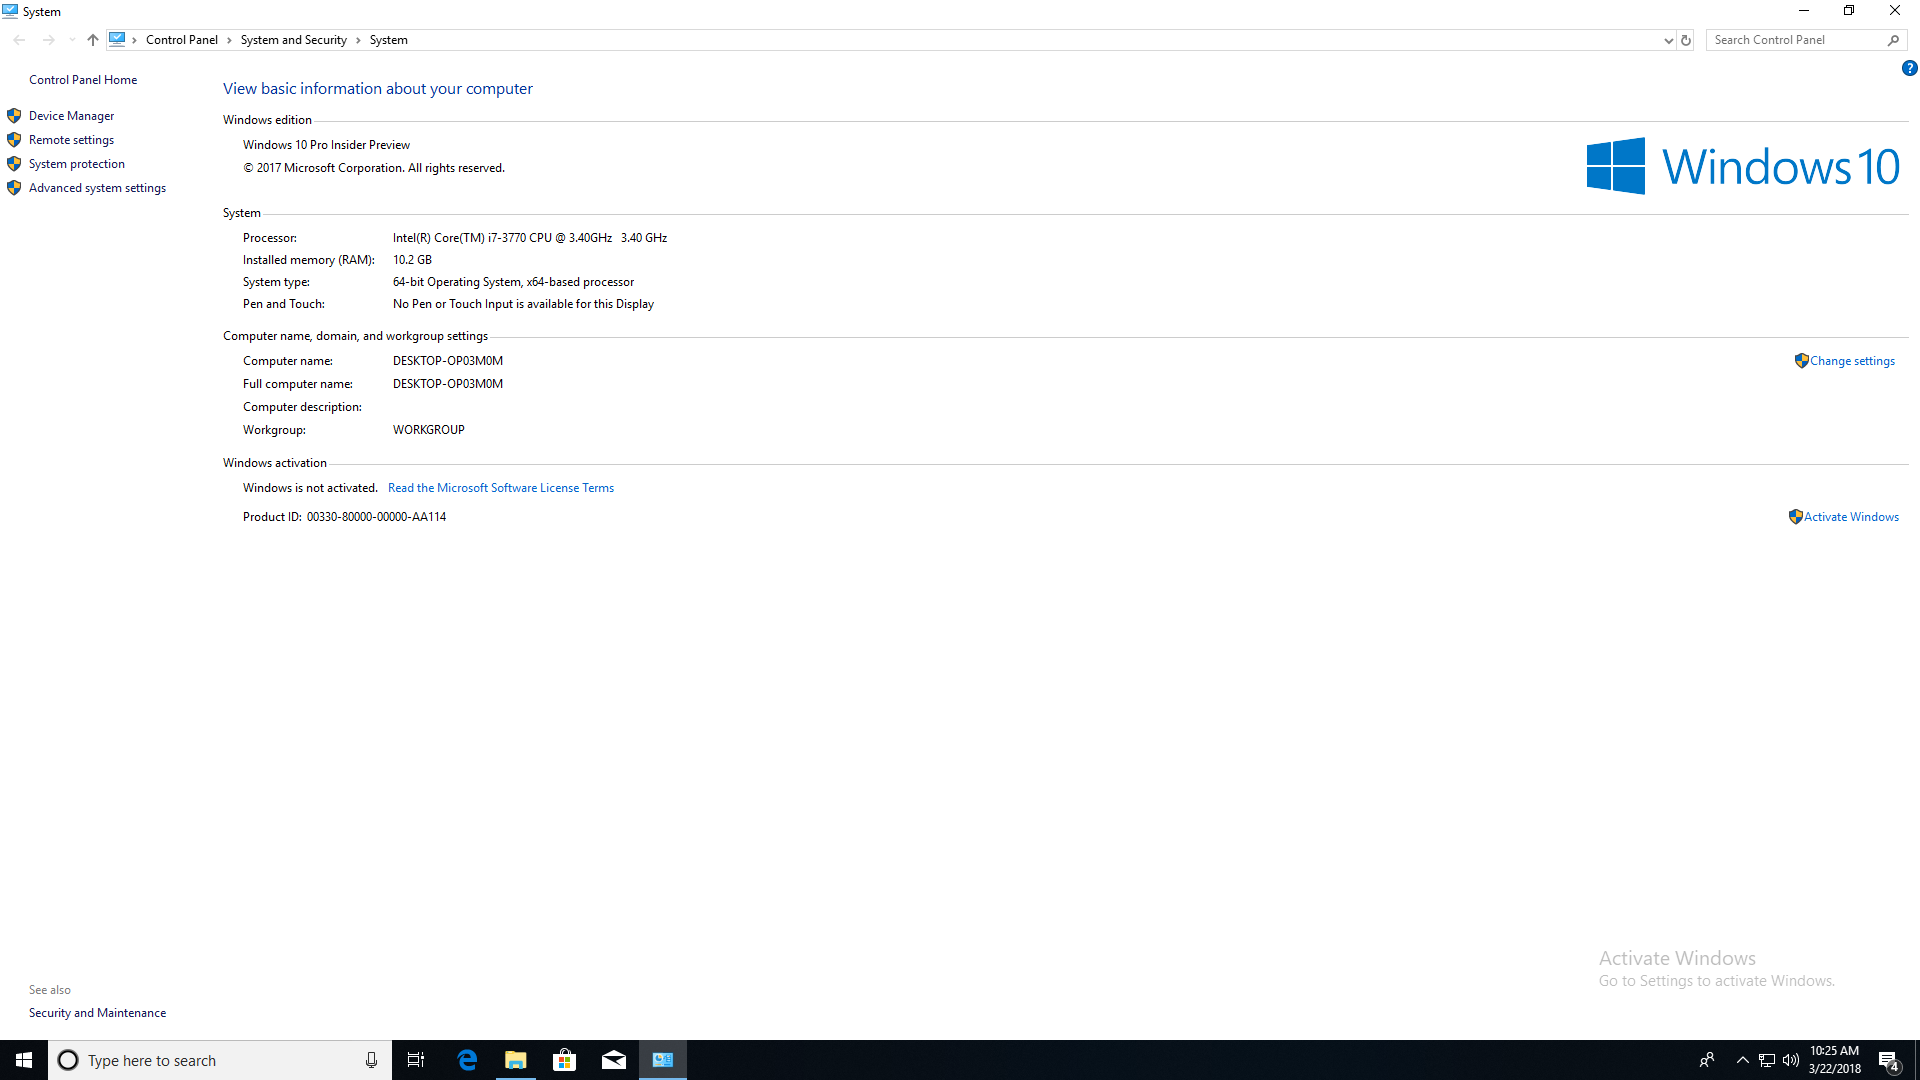
Task: Click Windows 10 Pro Insider Preview text
Action: 326,145
